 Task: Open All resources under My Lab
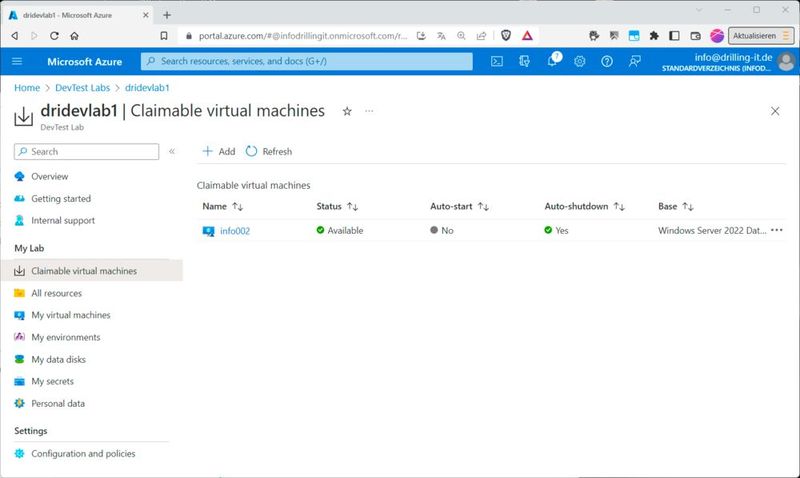56,293
